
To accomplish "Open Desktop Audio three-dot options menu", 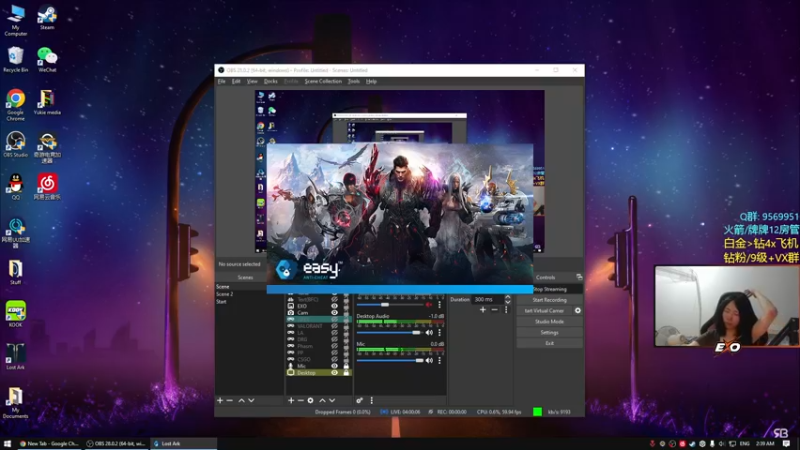I will pos(439,333).
